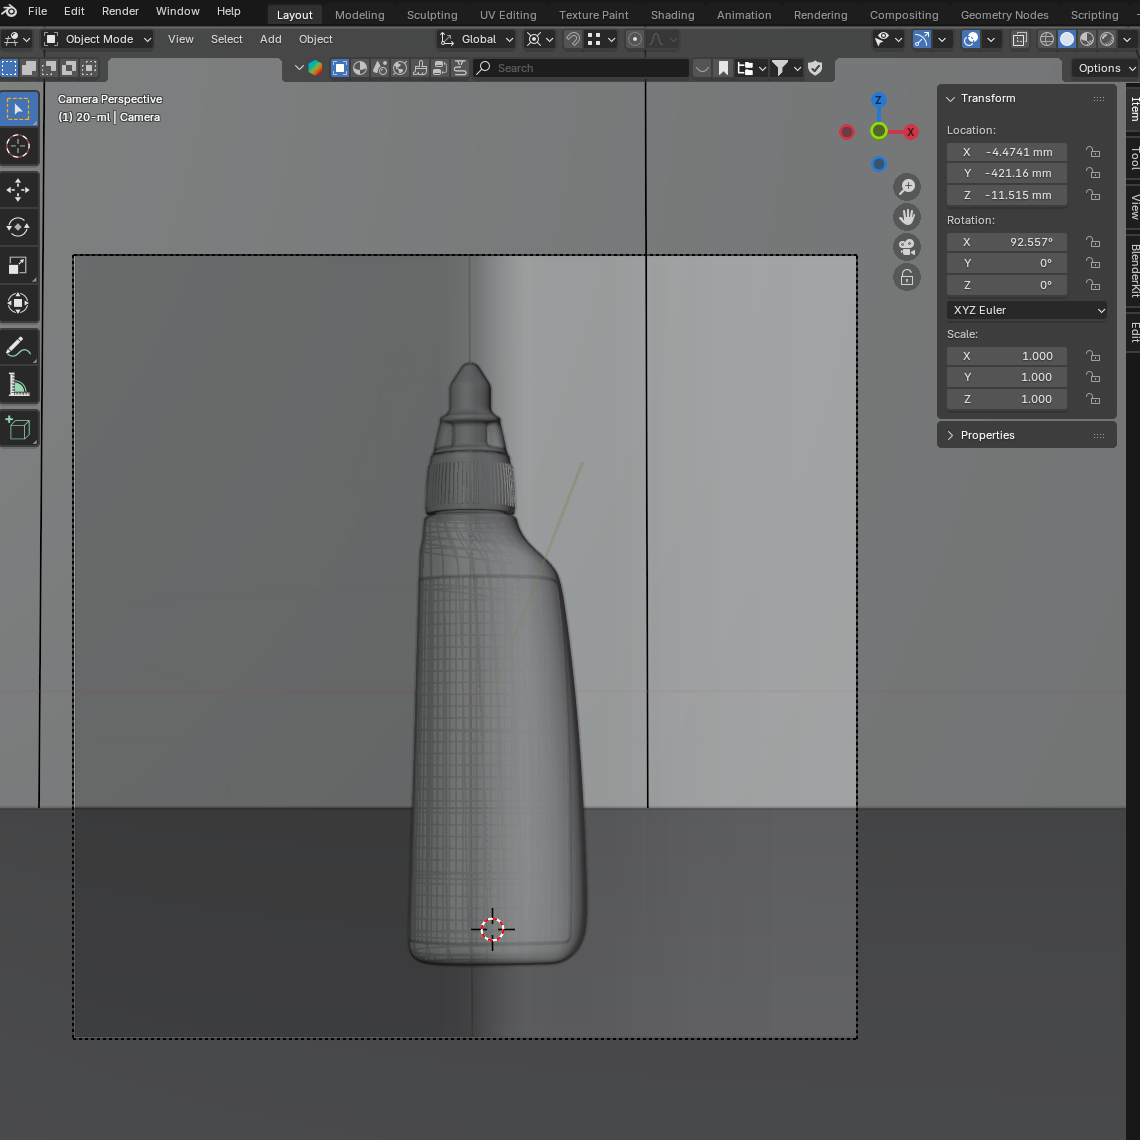Expand the Properties section in the sidebar
Viewport: 1140px width, 1140px height.
(x=986, y=434)
